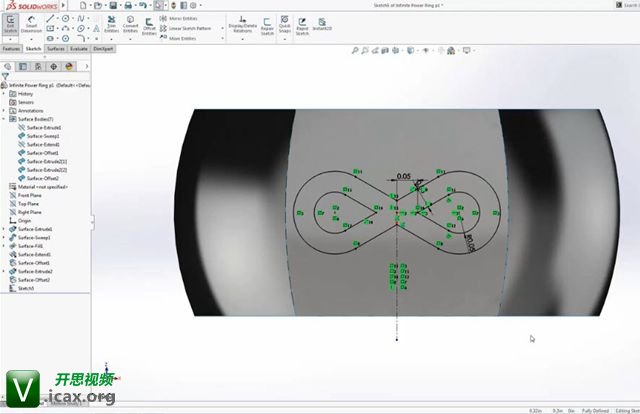Screen dimensions: 640x414
Task: Switch to the Features tab
Action: [x=11, y=48]
